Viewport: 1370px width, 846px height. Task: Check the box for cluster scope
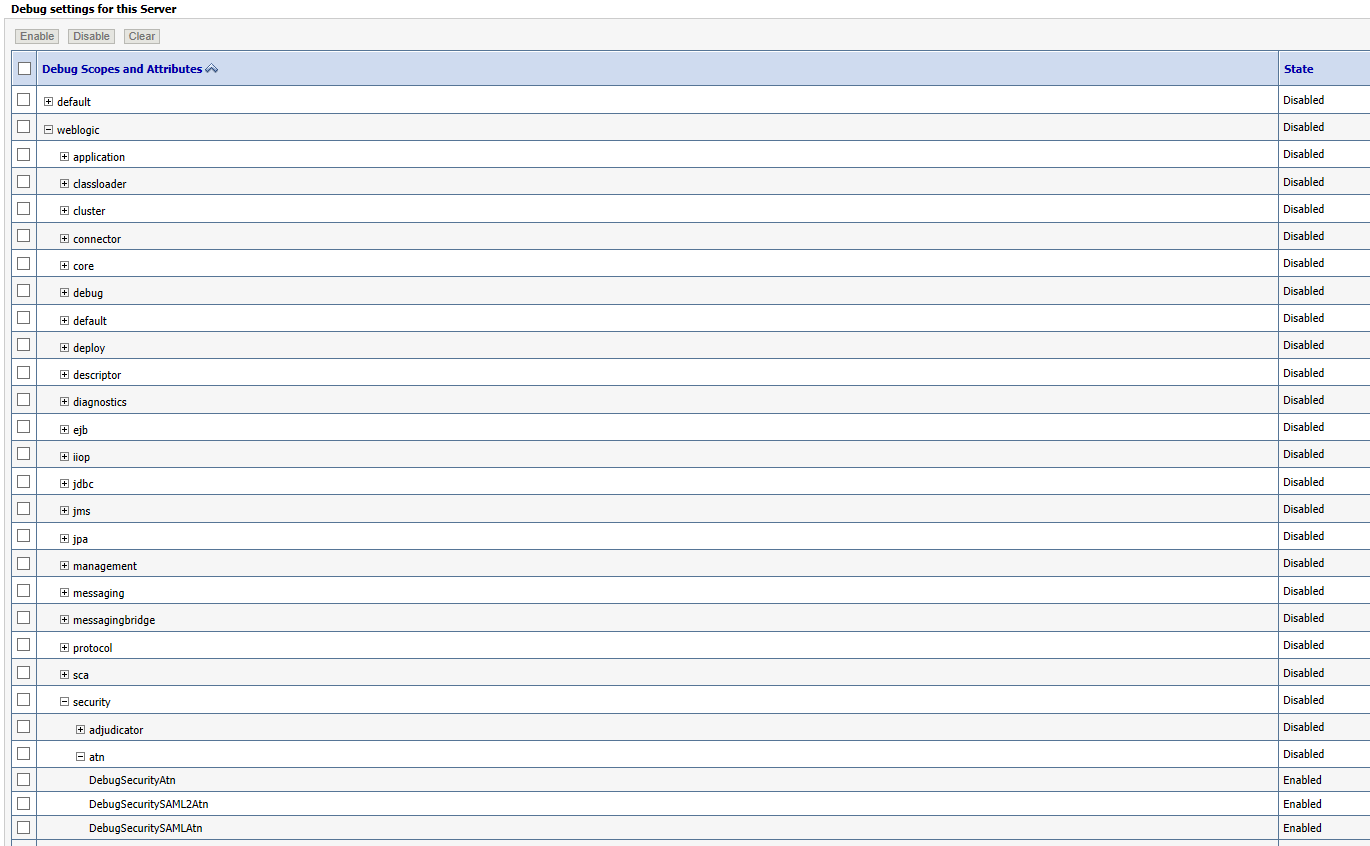24,209
